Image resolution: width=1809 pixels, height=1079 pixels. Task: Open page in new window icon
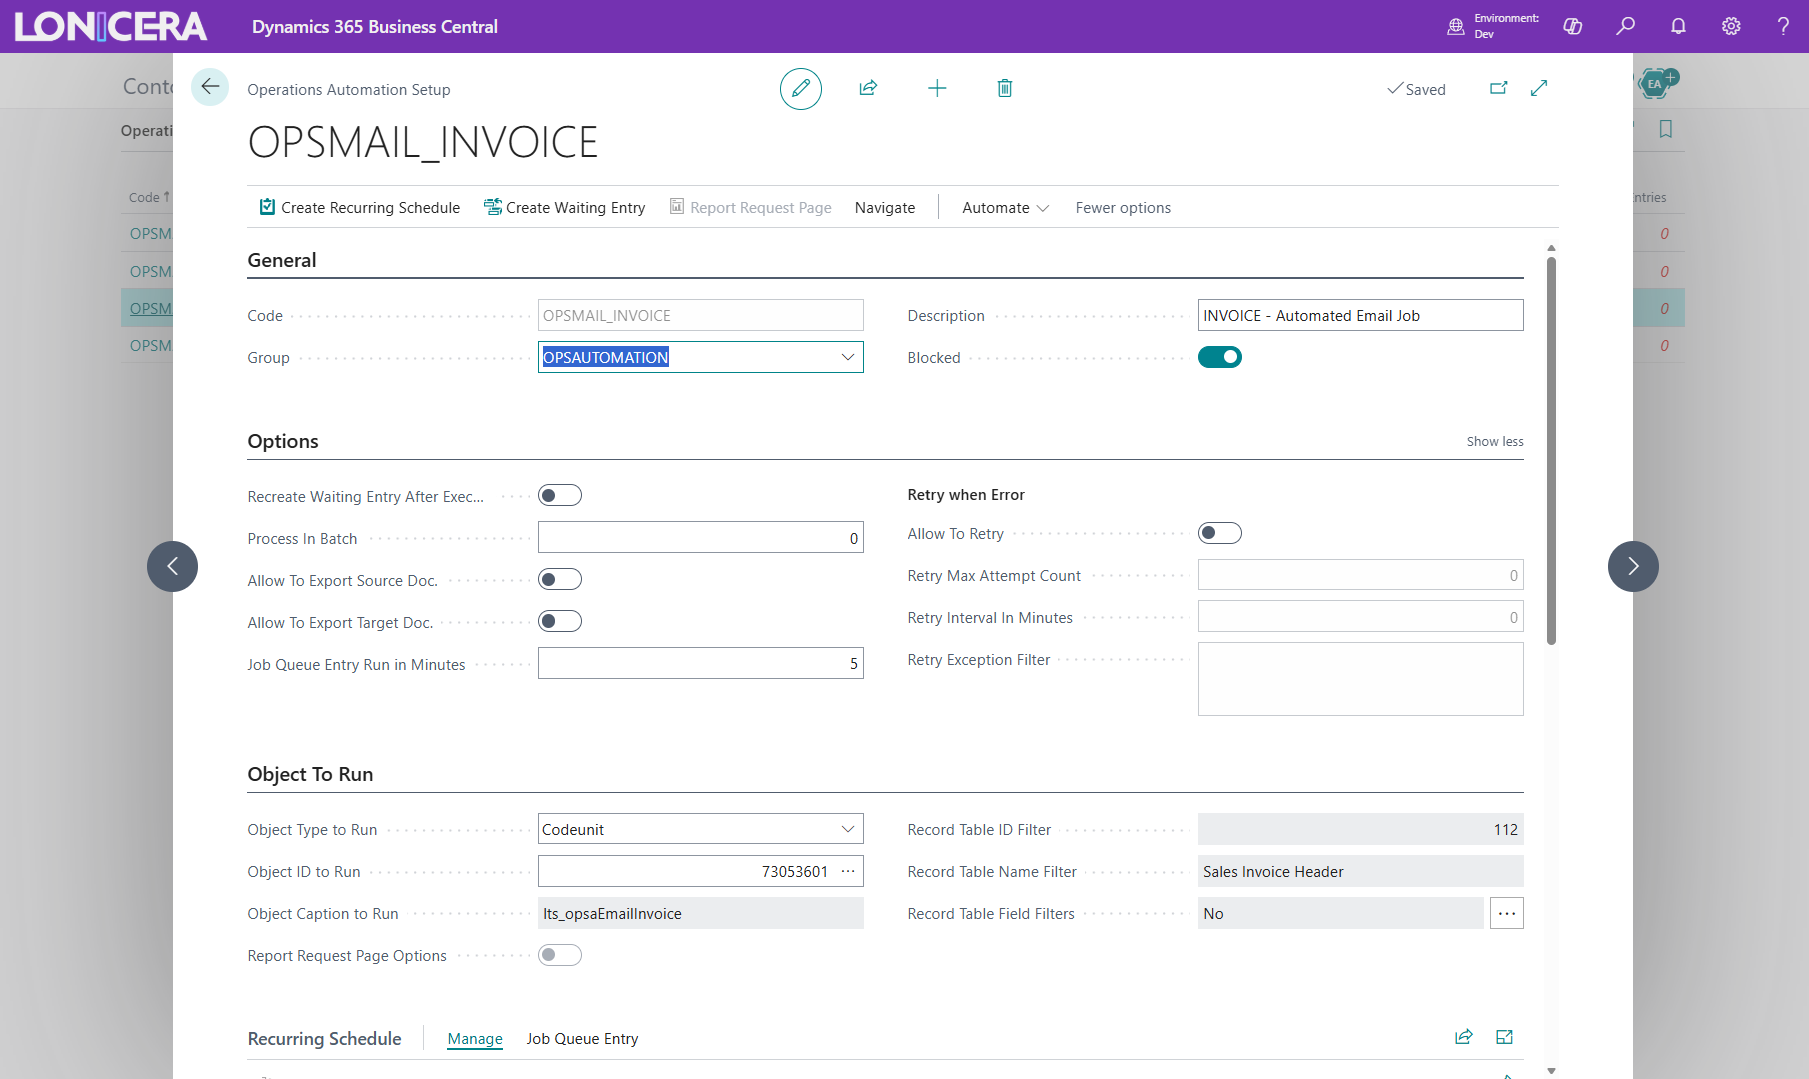tap(1498, 88)
